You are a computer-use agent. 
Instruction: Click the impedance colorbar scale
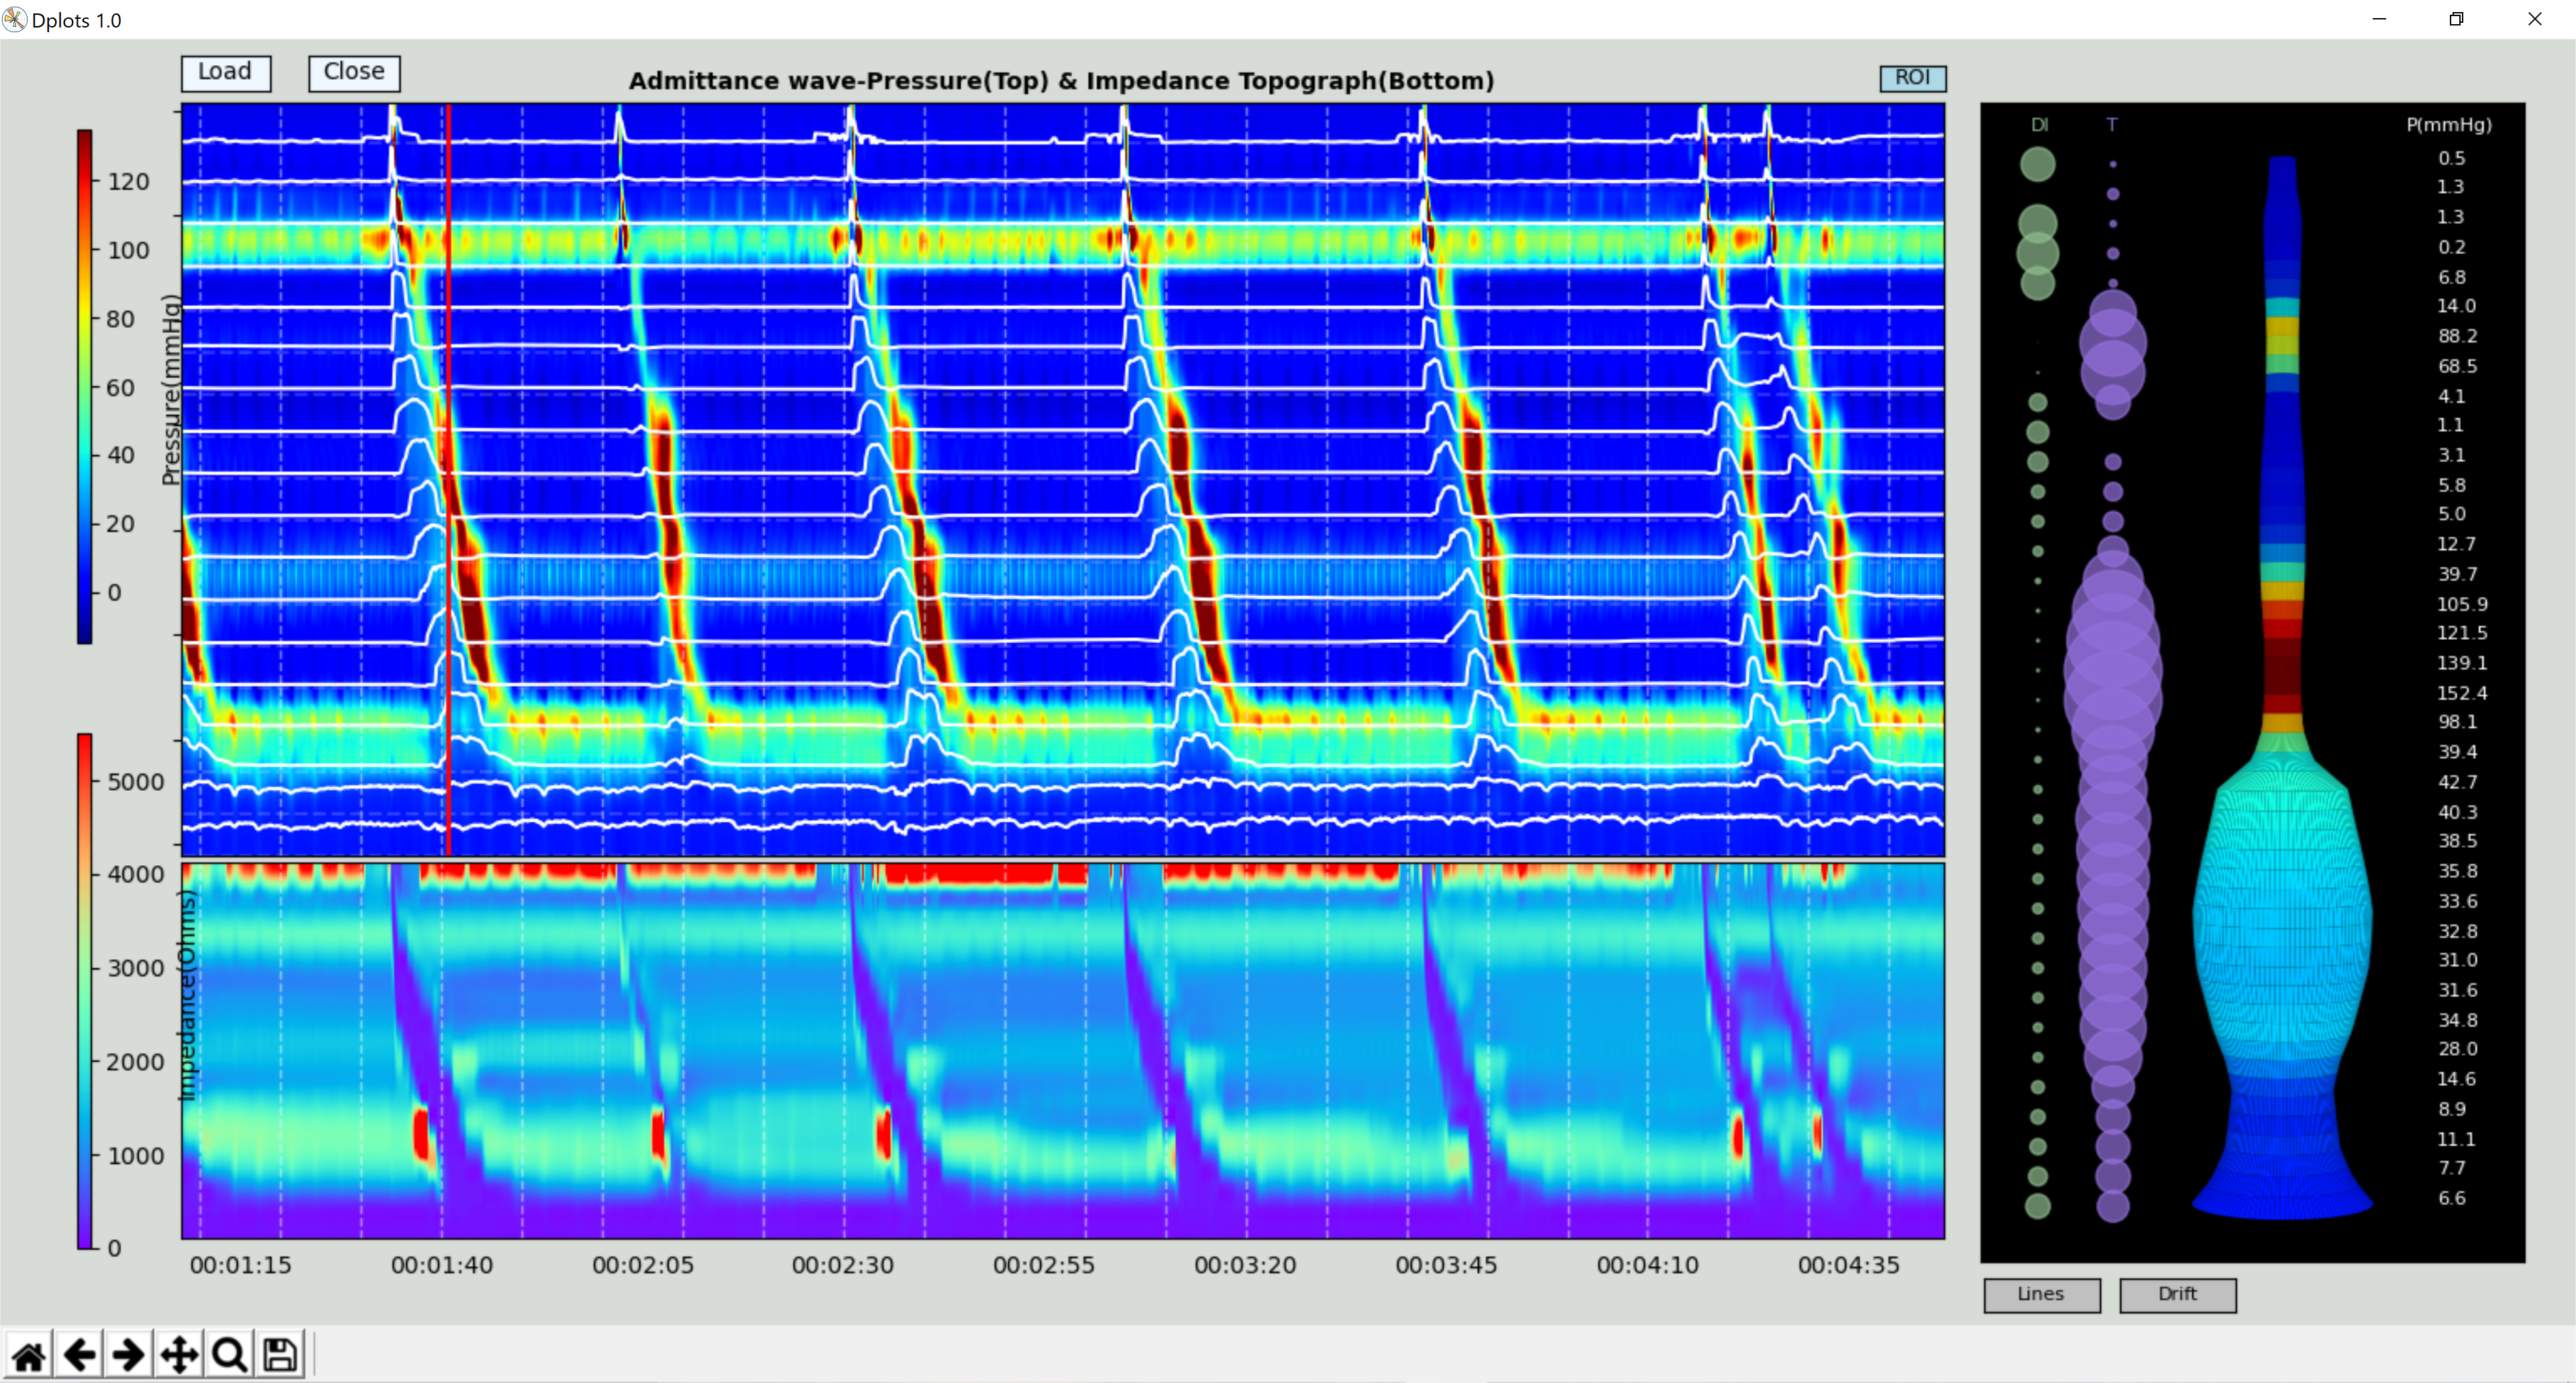coord(85,991)
